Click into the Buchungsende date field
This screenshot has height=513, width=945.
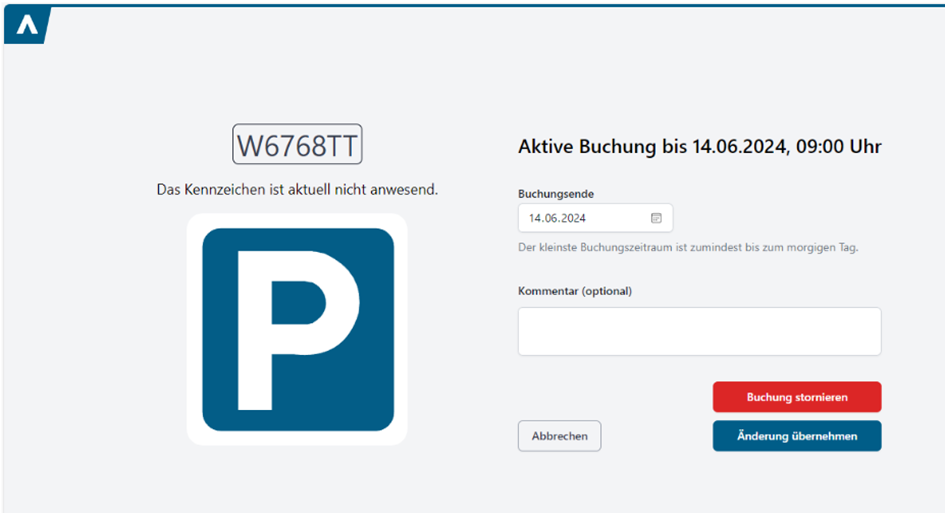pos(595,218)
